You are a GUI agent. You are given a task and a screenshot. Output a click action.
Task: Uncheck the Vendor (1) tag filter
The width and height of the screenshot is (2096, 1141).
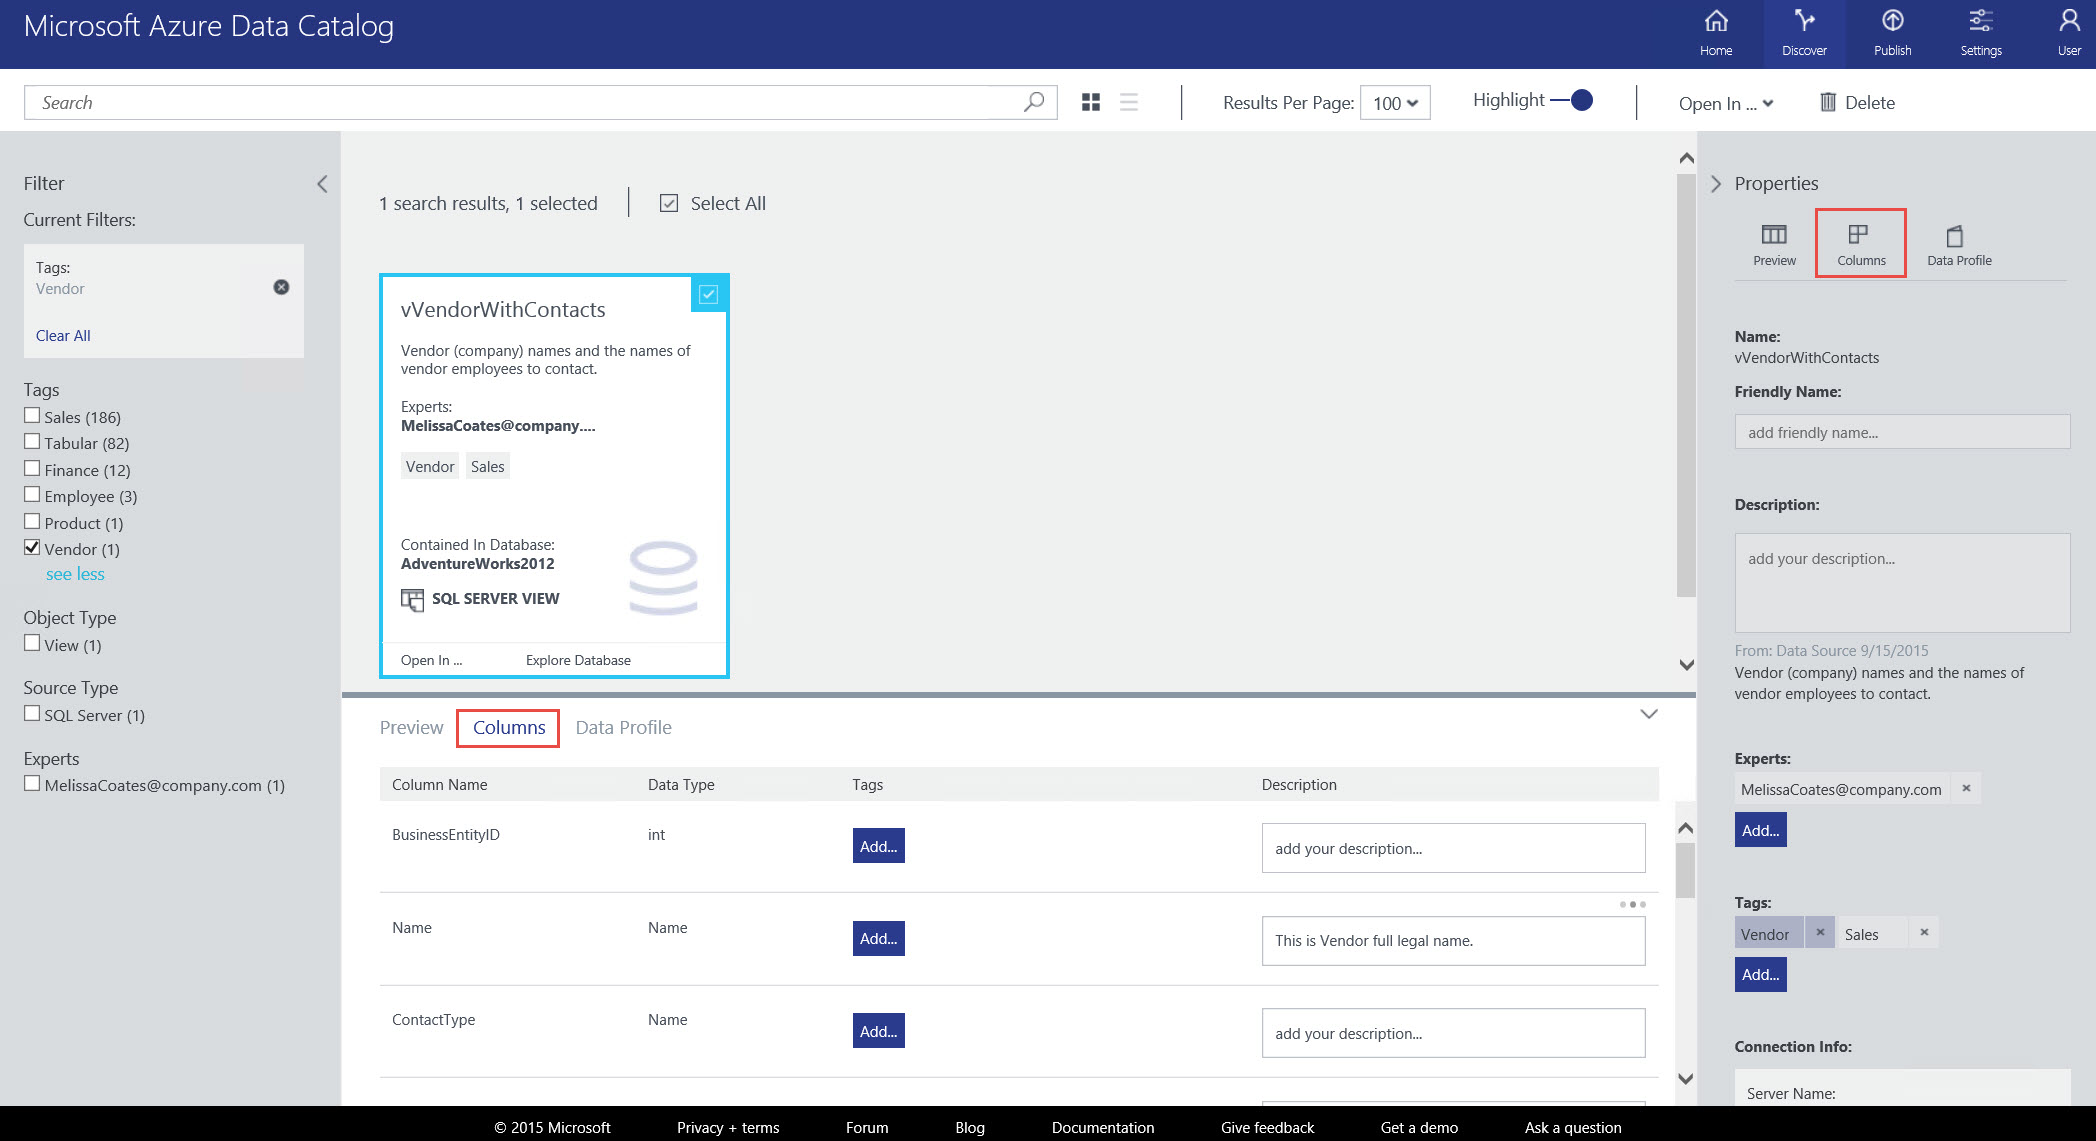pos(32,547)
